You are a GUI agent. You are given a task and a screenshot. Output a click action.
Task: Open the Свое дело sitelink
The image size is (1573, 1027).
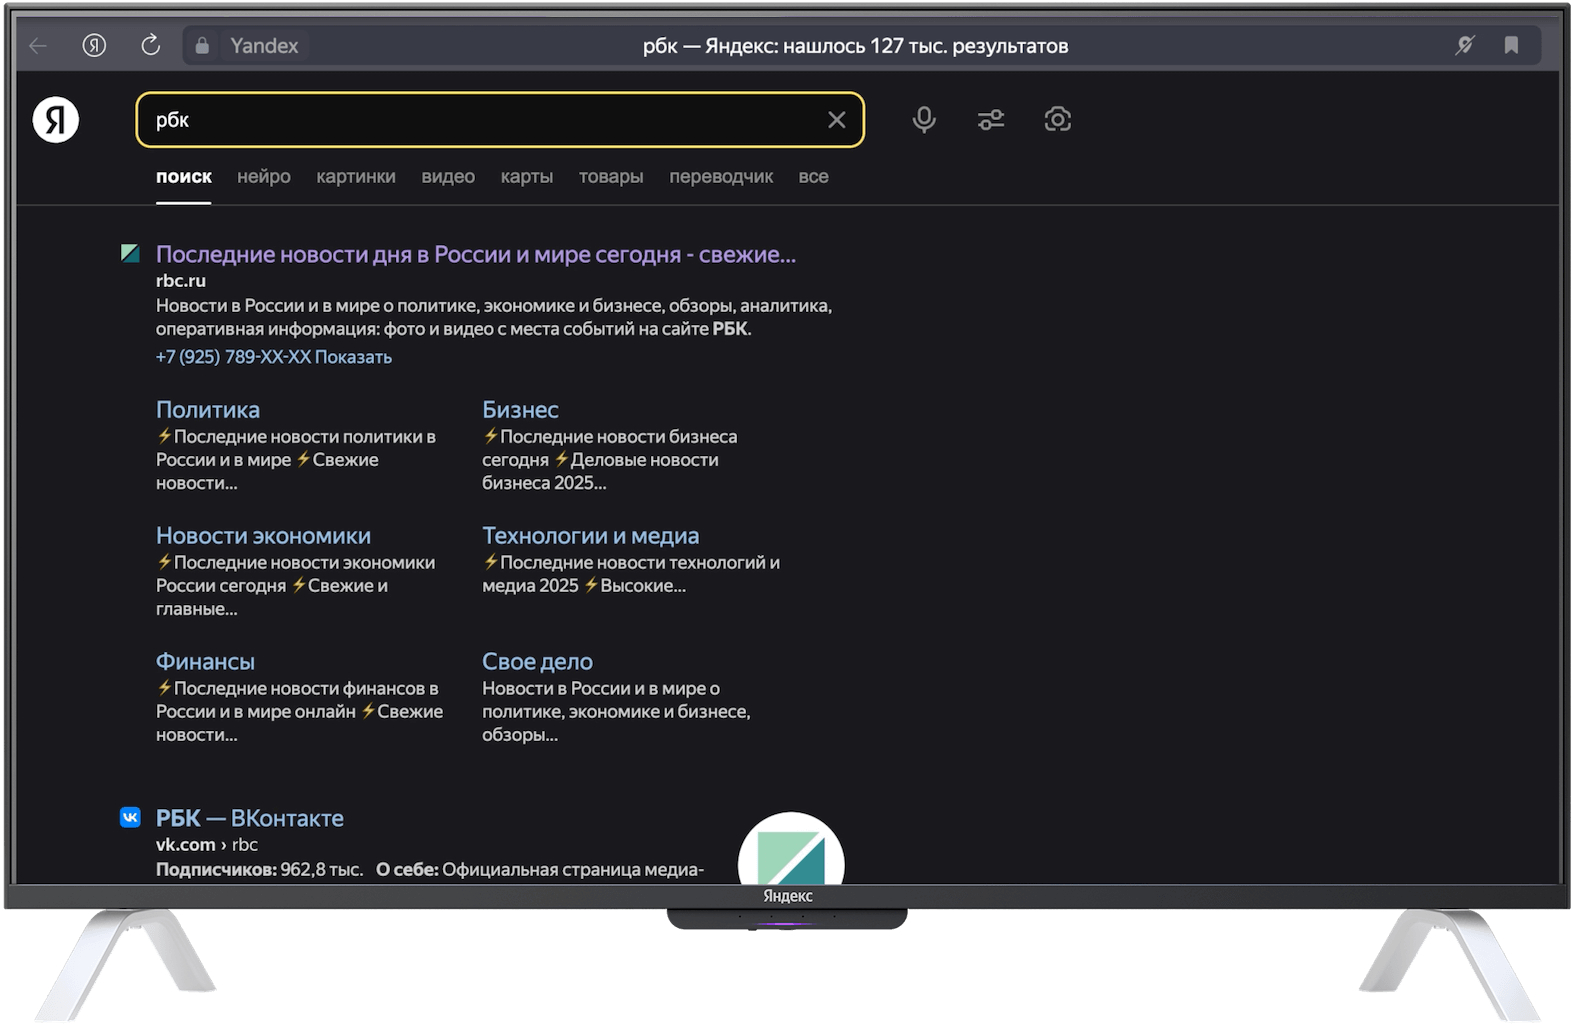click(x=537, y=662)
